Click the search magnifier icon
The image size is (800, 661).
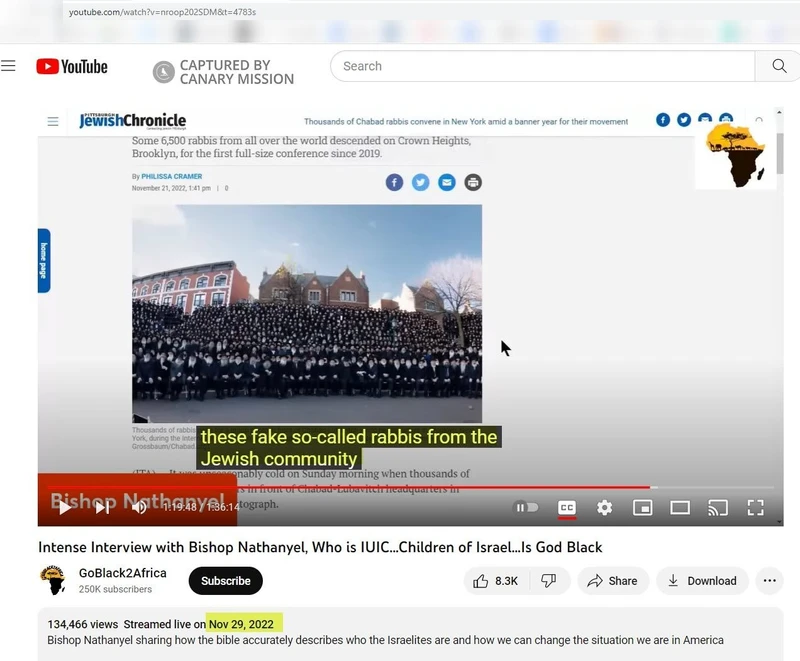click(x=778, y=66)
